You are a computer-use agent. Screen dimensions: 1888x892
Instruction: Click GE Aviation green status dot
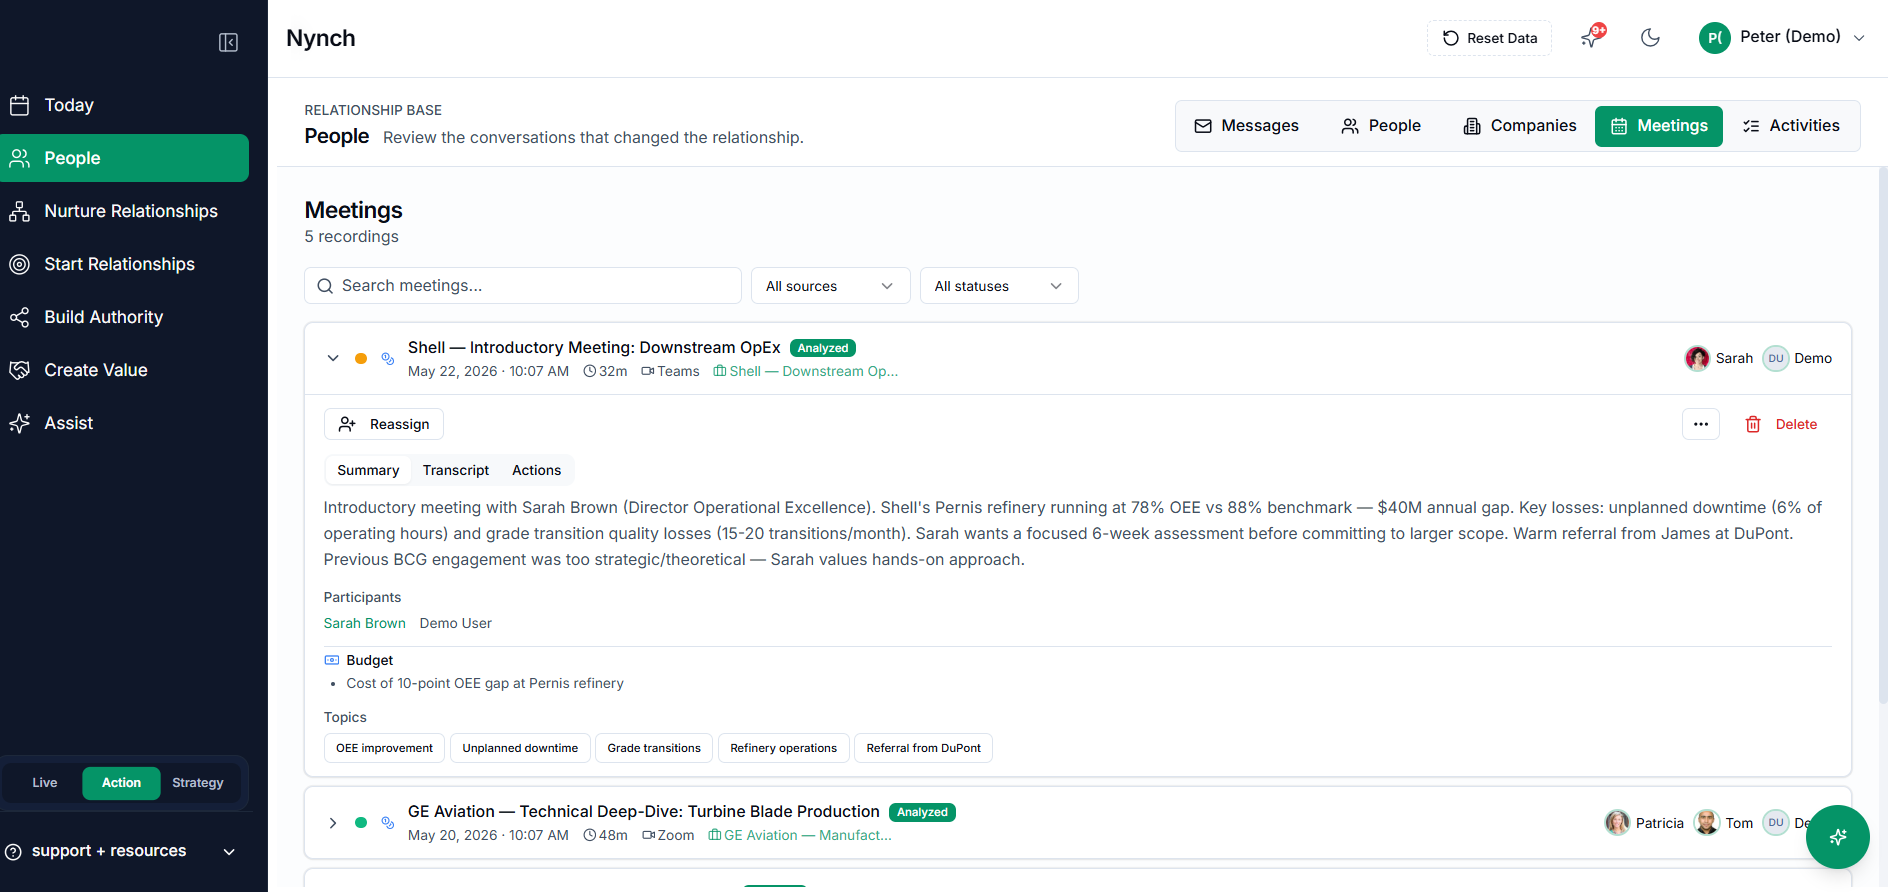coord(361,823)
